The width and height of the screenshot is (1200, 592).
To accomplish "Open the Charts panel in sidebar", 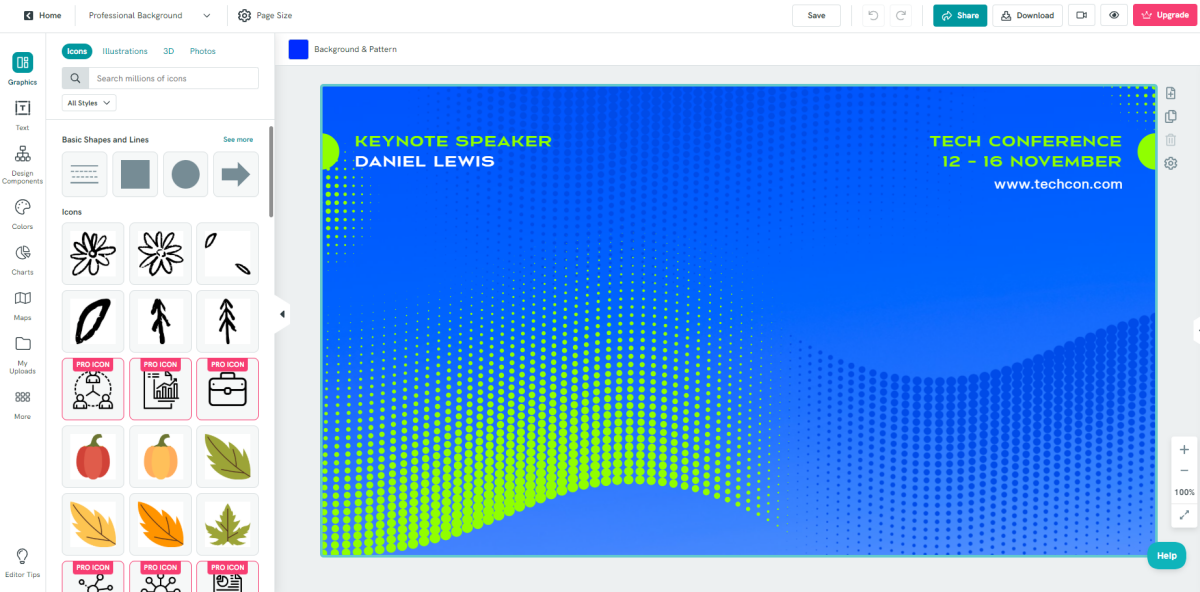I will tap(22, 258).
